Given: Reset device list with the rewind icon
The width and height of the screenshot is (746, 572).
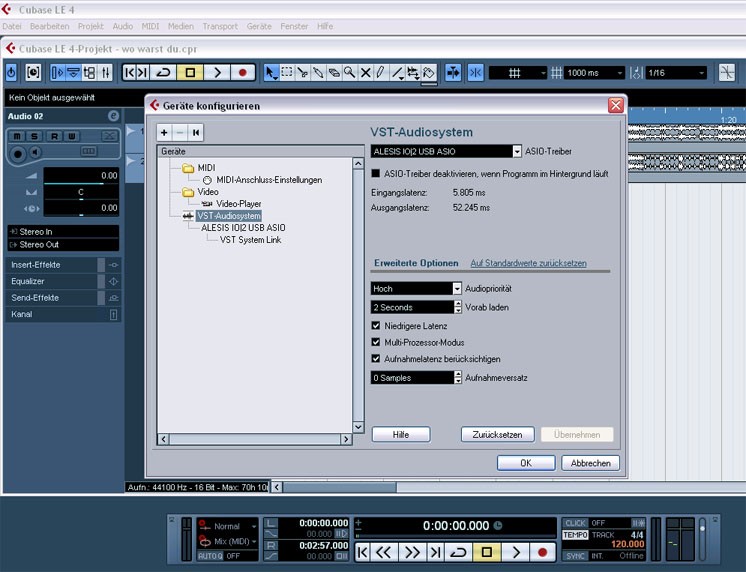Looking at the screenshot, I should (196, 132).
